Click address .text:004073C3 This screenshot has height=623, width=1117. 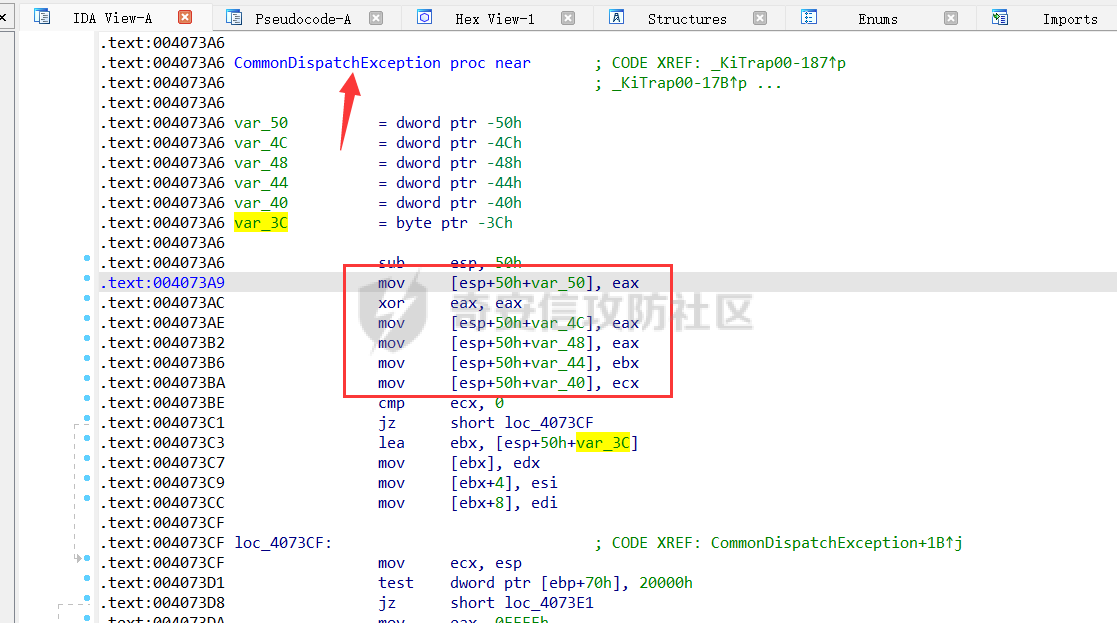162,443
